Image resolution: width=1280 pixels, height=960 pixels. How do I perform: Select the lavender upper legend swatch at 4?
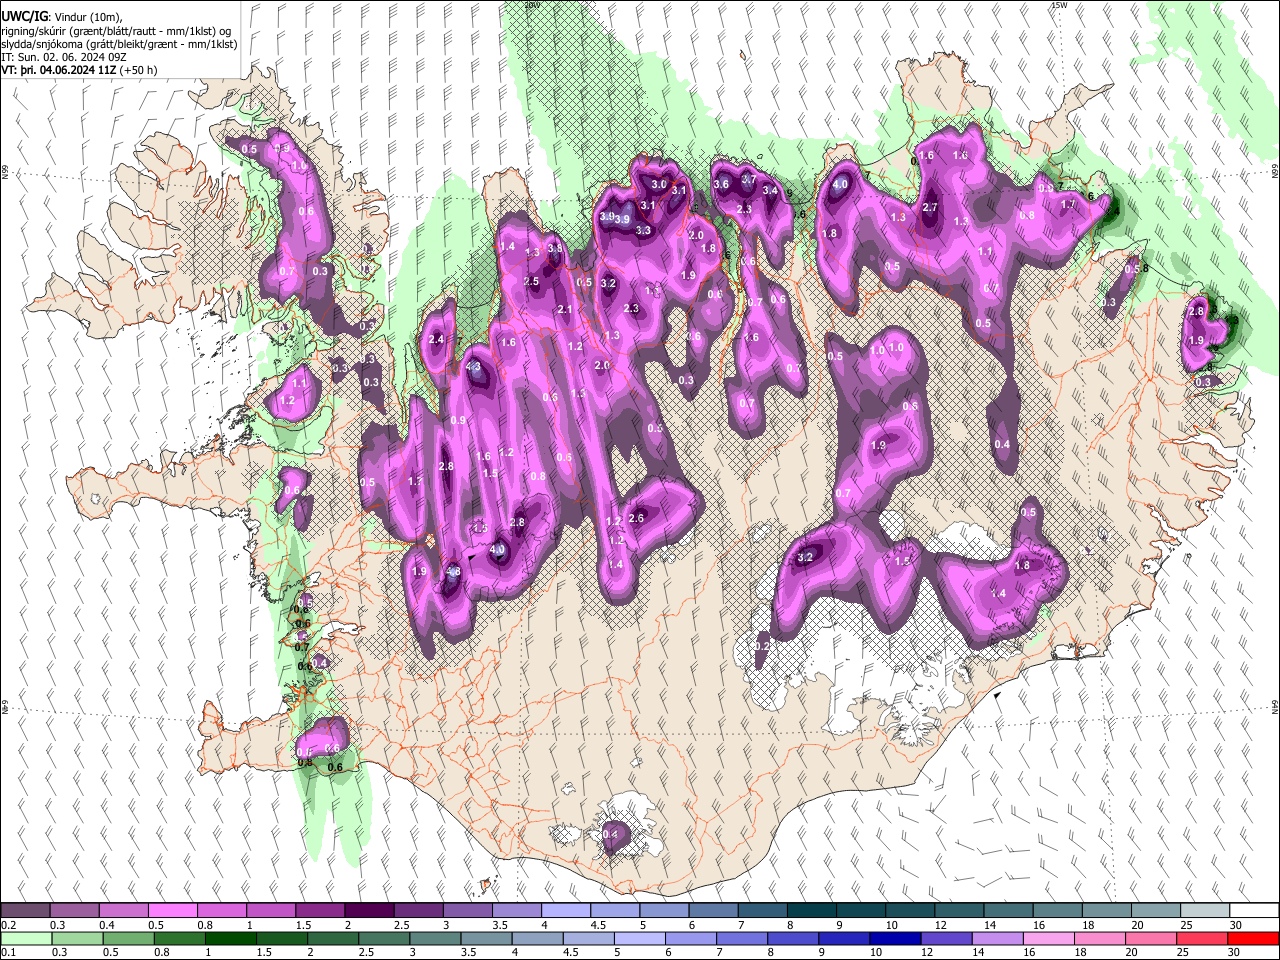tap(566, 911)
